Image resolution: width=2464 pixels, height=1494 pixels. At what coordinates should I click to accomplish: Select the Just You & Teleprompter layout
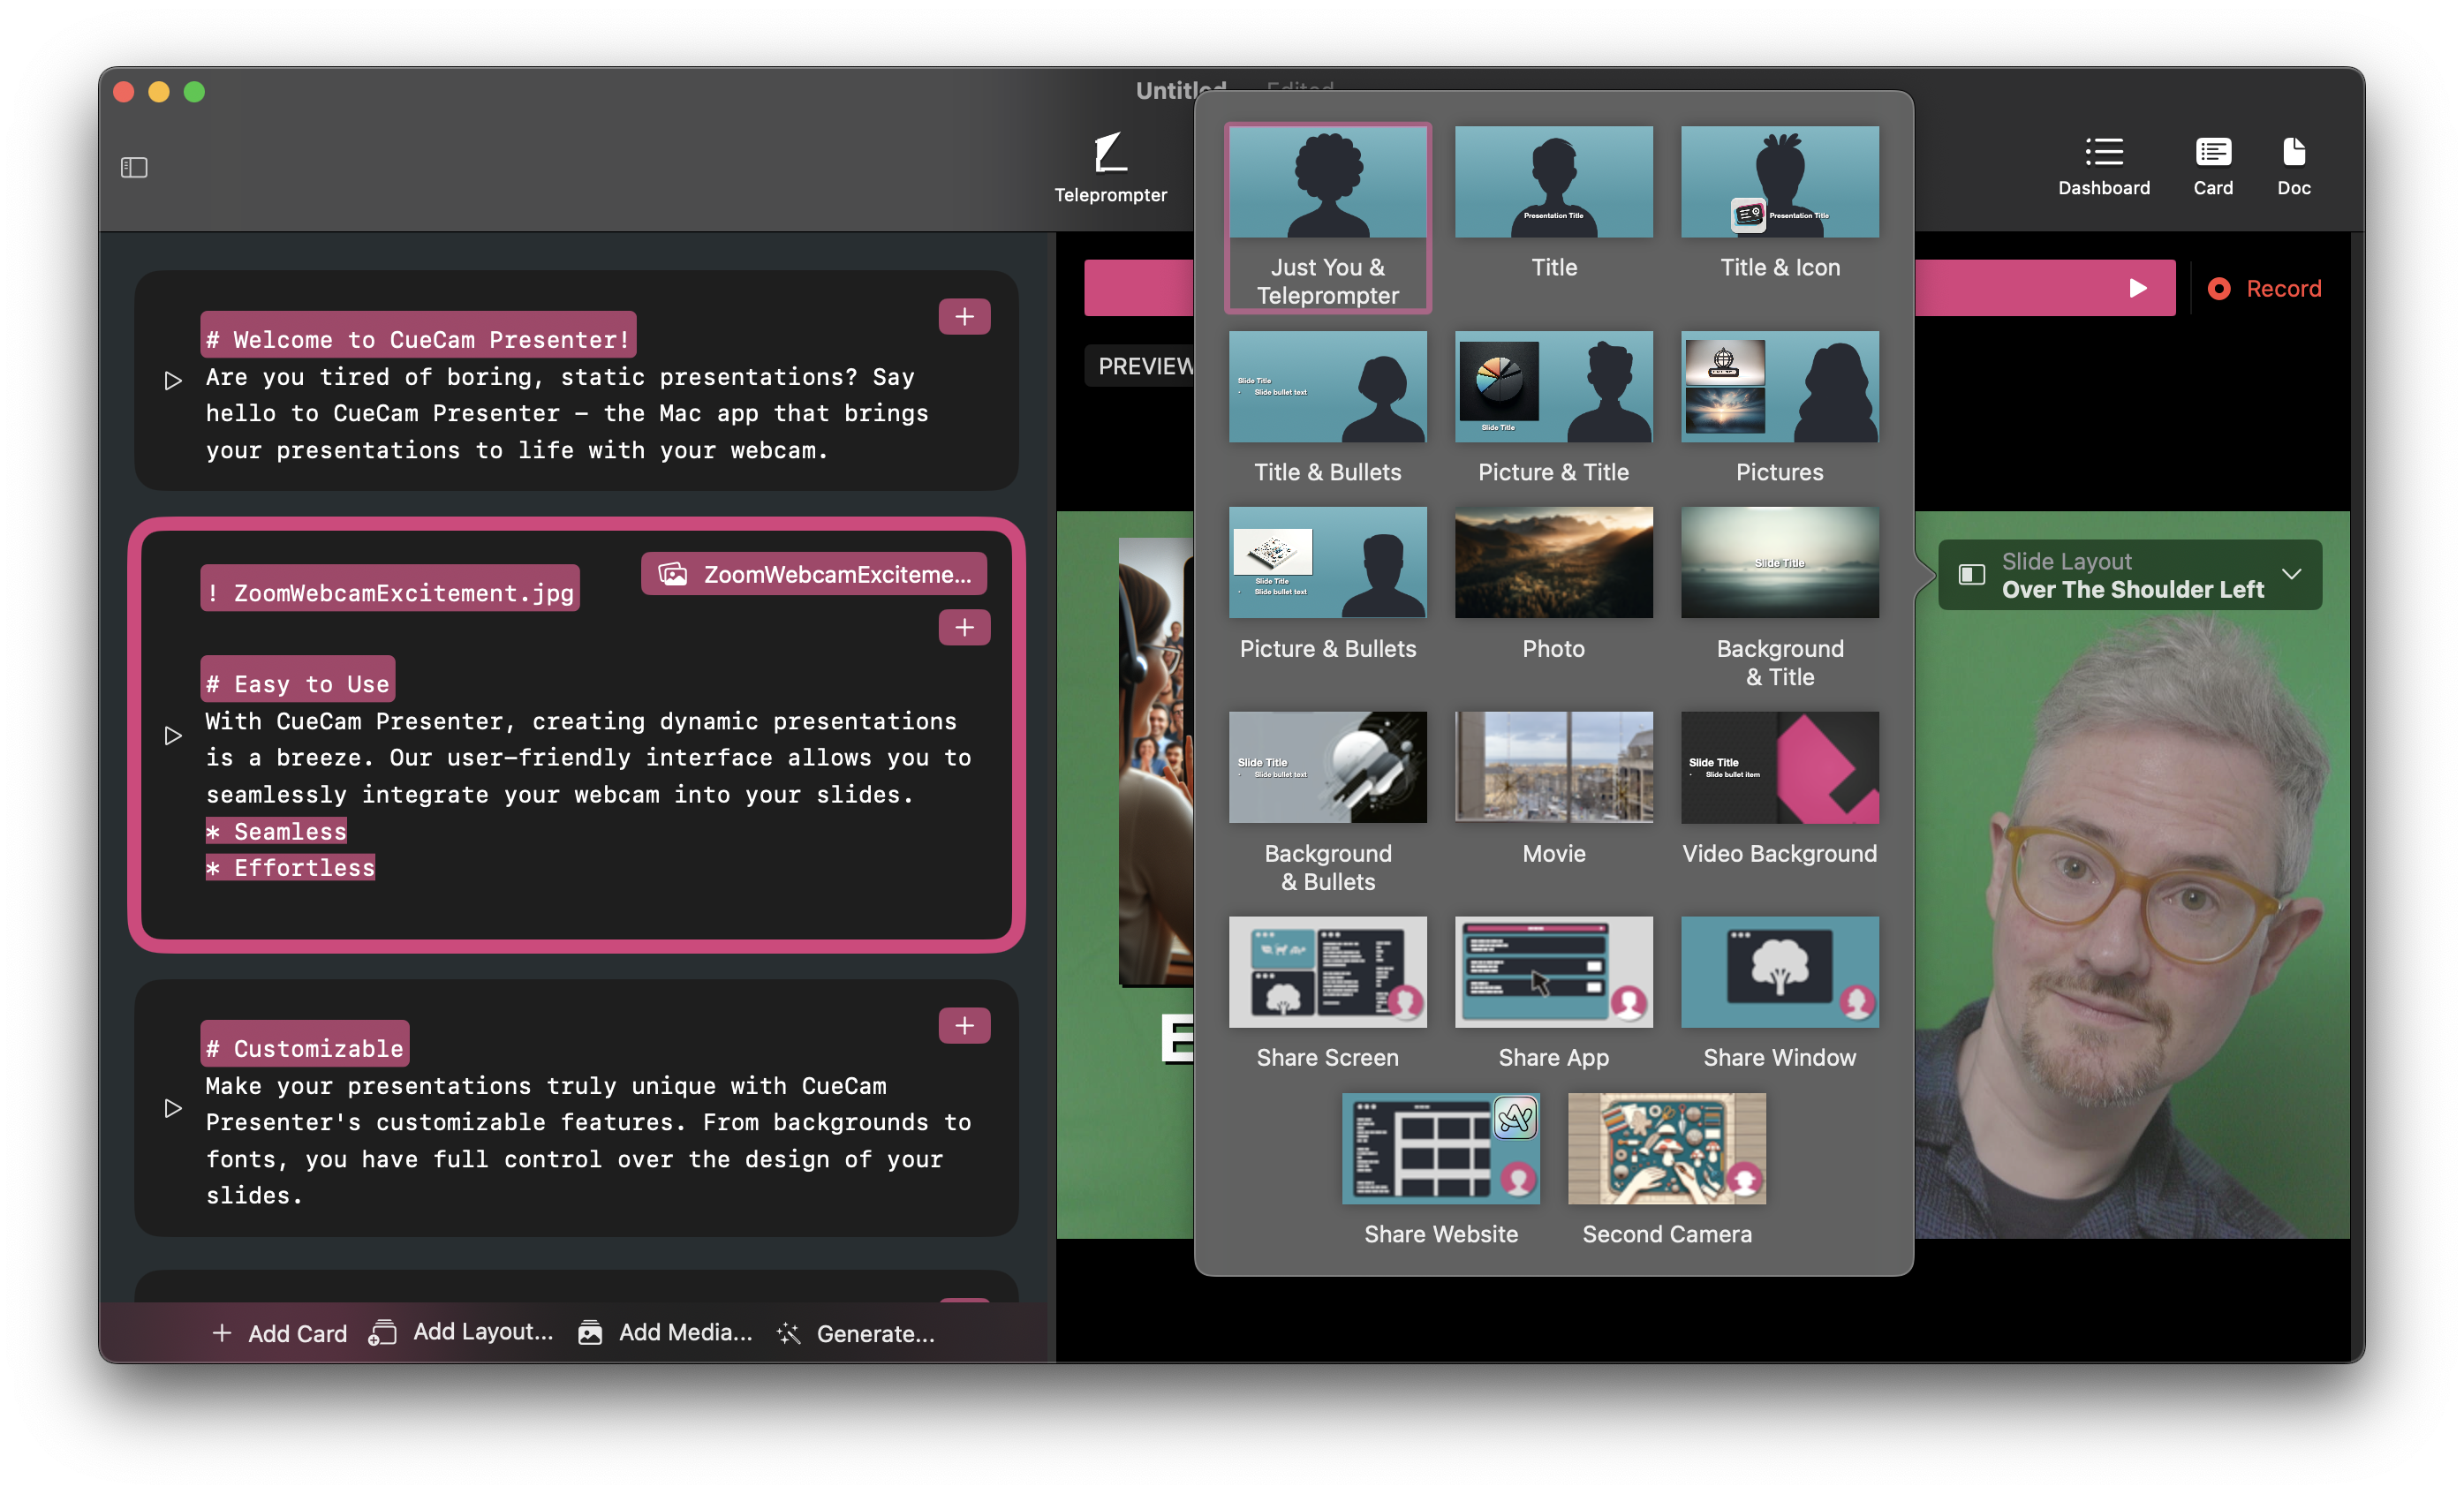[x=1327, y=218]
